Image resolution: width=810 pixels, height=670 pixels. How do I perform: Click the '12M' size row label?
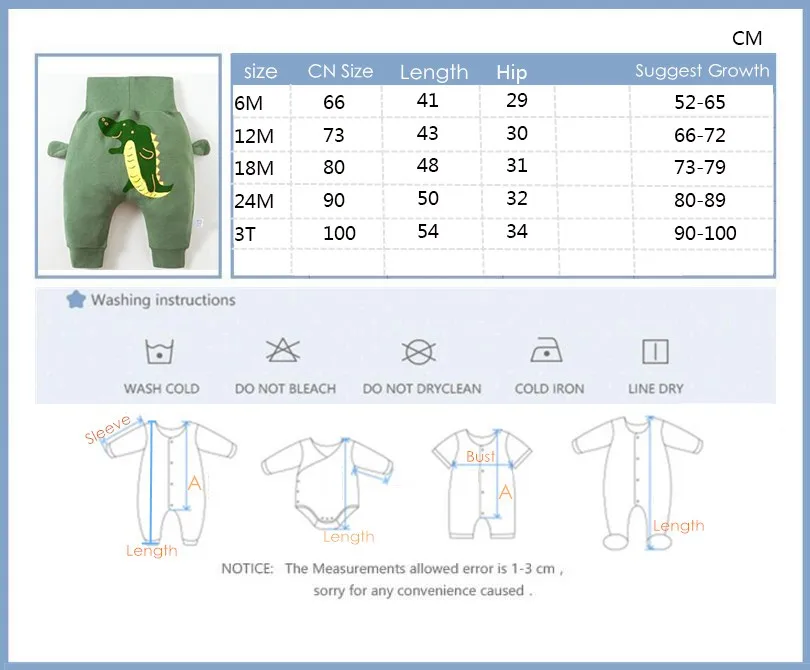(x=254, y=136)
